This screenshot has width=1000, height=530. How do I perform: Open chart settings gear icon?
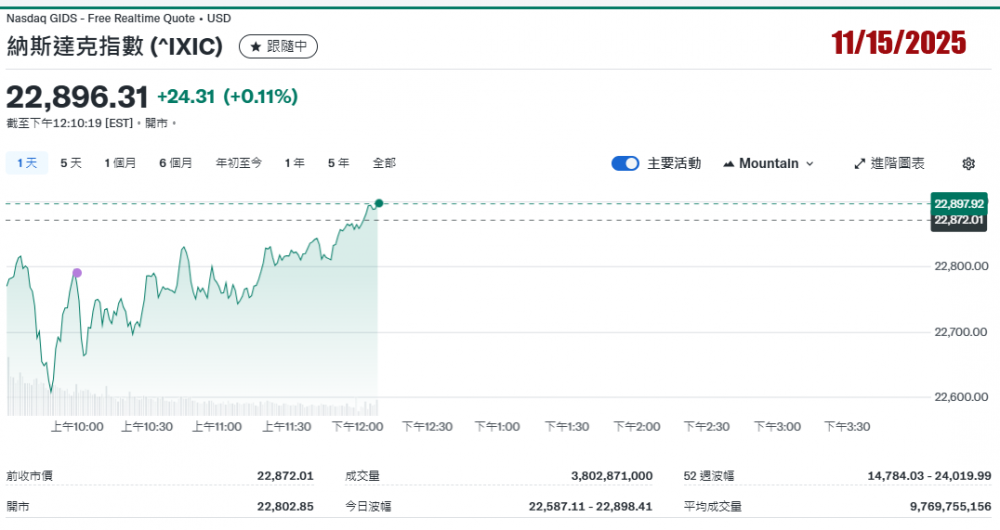tap(968, 164)
